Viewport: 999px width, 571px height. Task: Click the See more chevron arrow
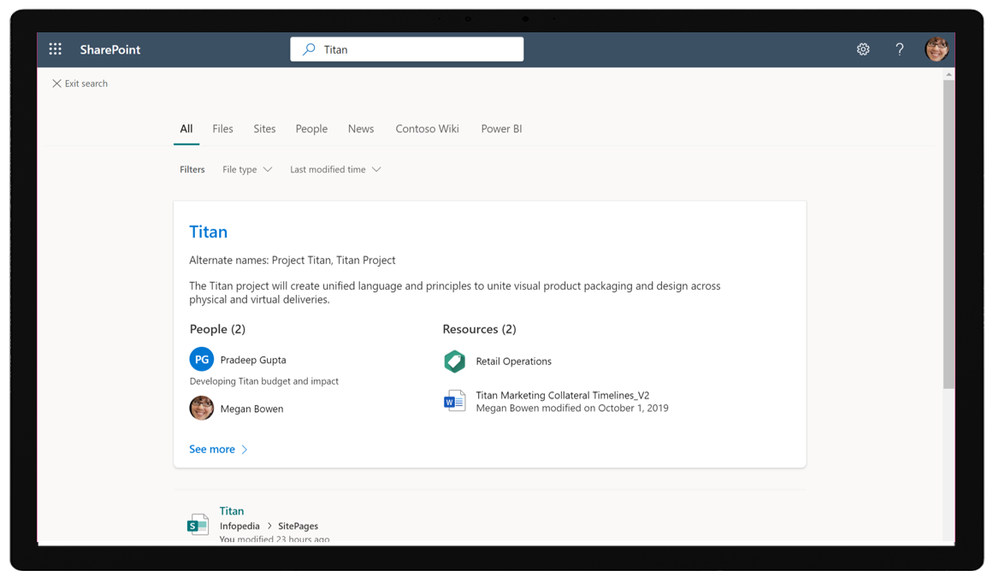244,450
